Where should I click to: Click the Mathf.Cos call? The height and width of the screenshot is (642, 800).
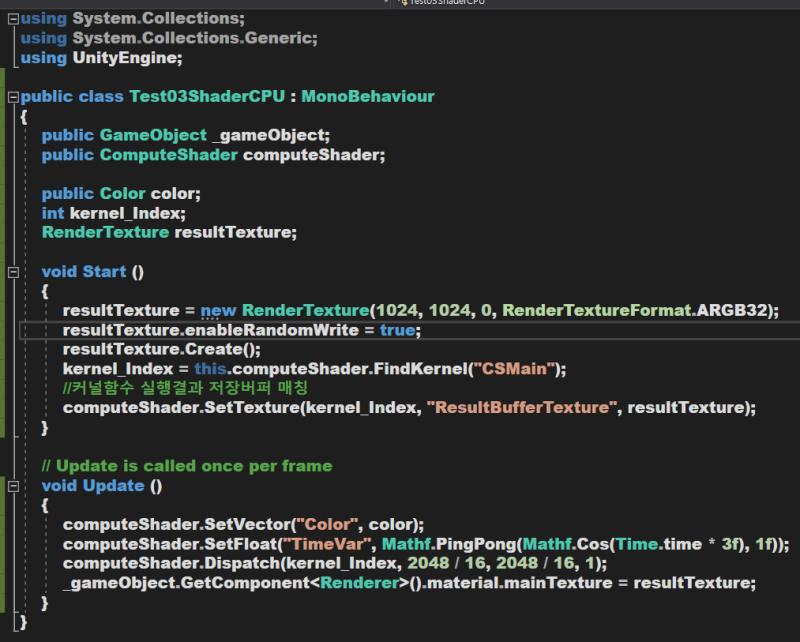tap(565, 544)
